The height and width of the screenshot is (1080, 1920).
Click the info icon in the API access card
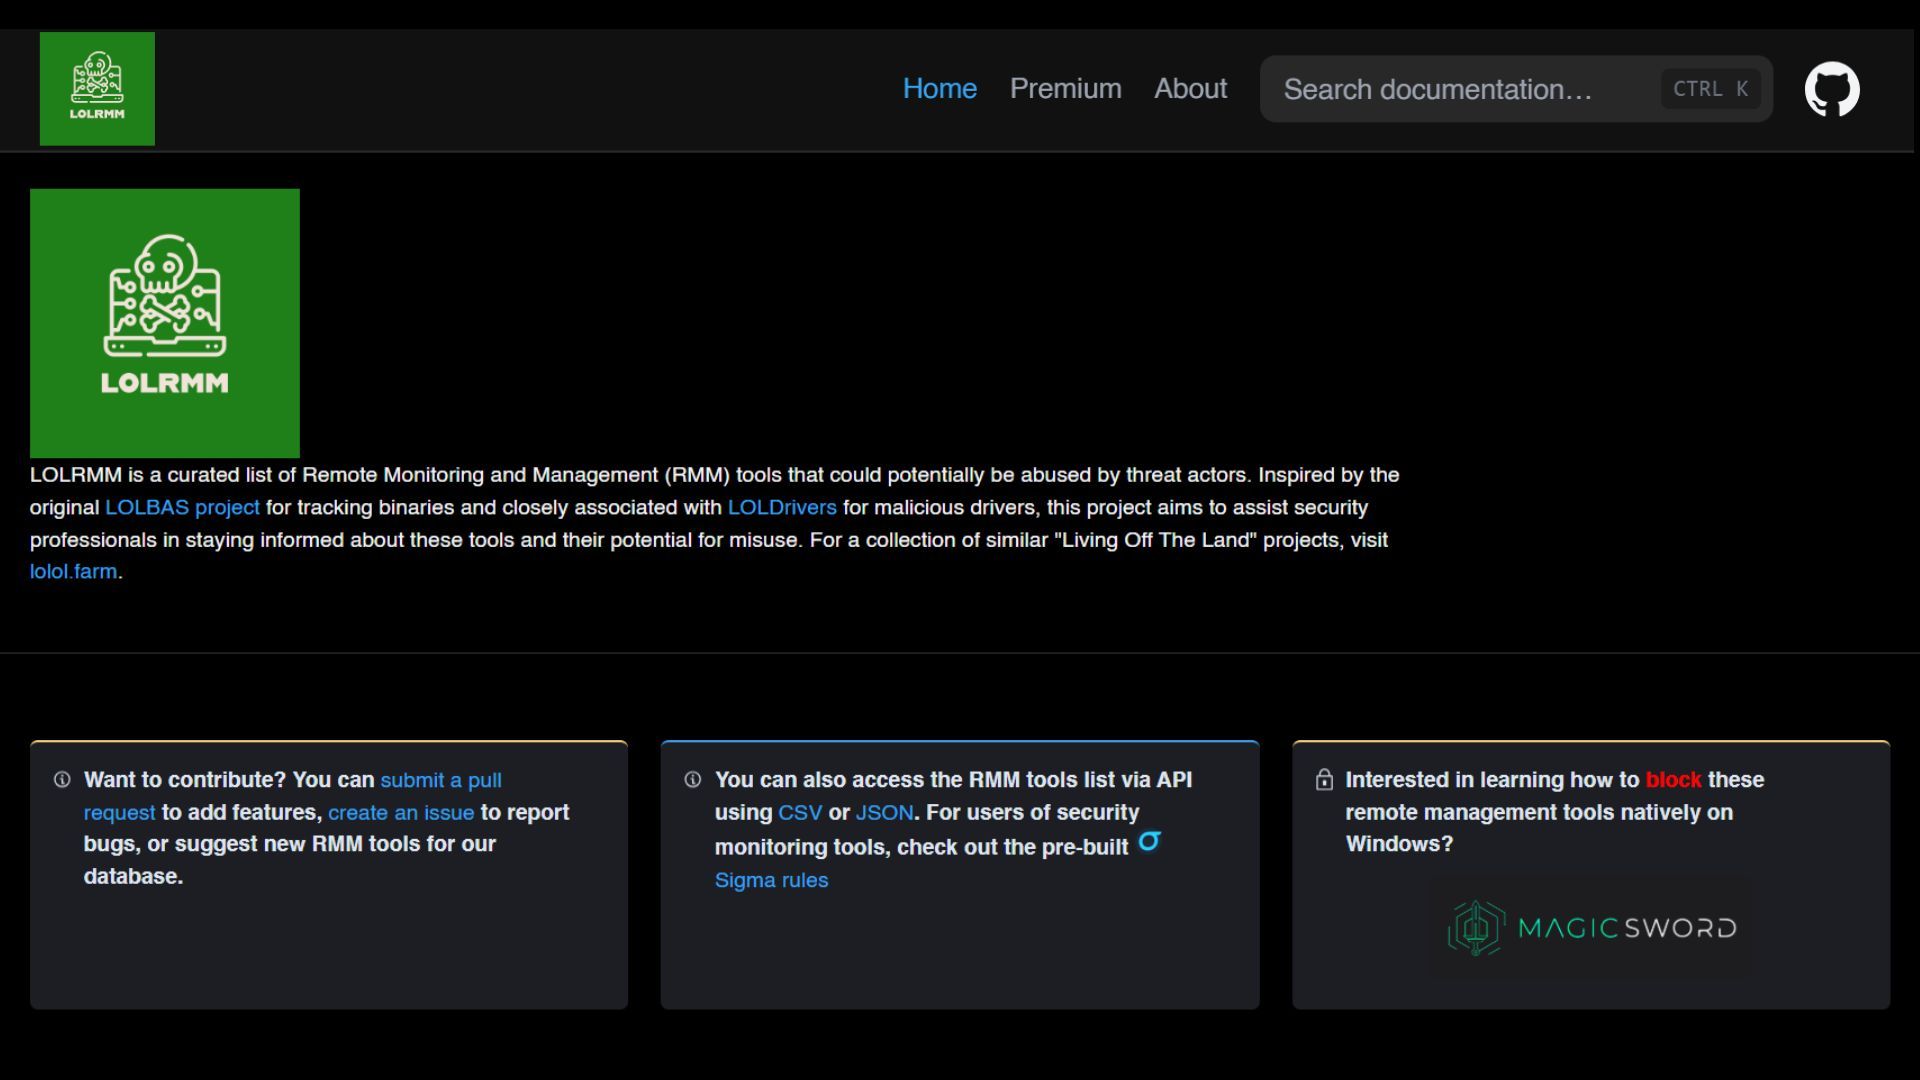693,780
